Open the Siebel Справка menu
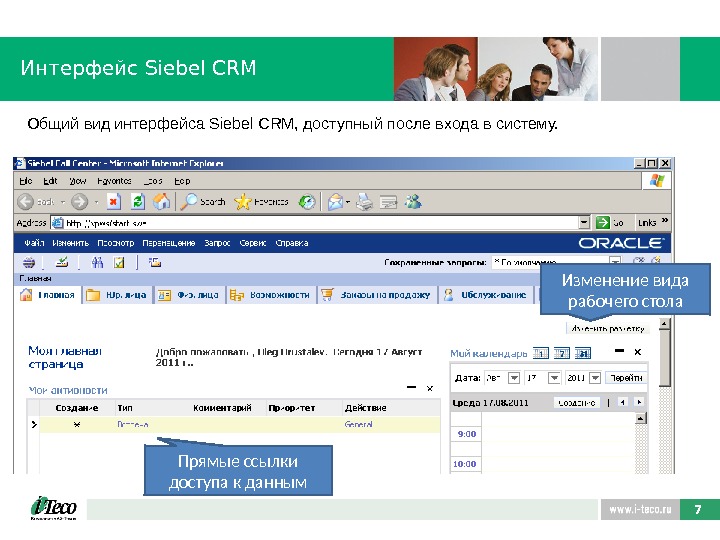 point(292,243)
